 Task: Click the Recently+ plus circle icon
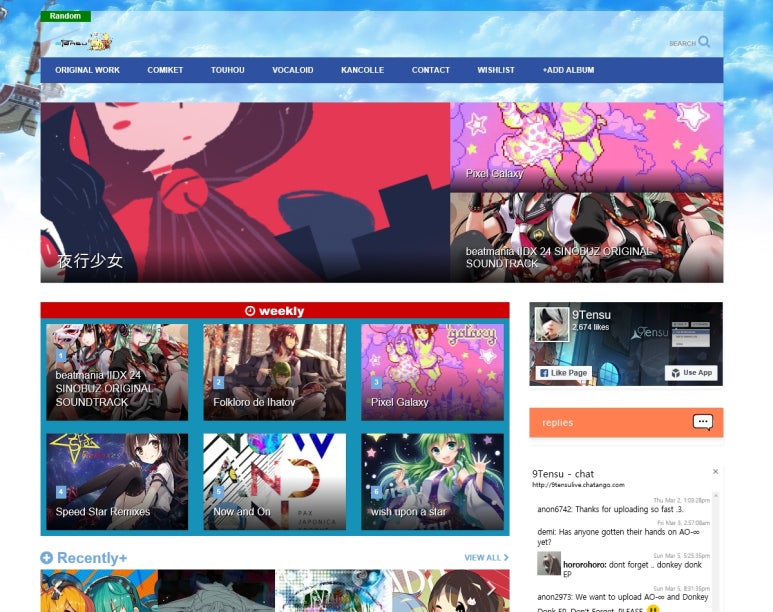coord(47,558)
